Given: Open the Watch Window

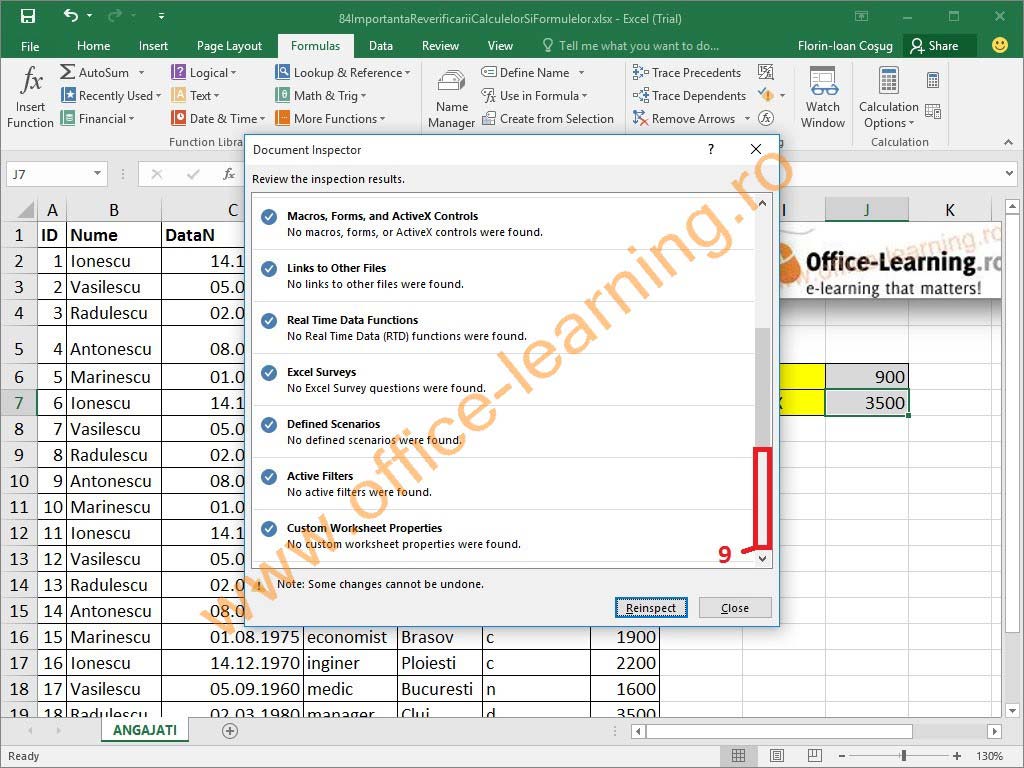Looking at the screenshot, I should (822, 98).
